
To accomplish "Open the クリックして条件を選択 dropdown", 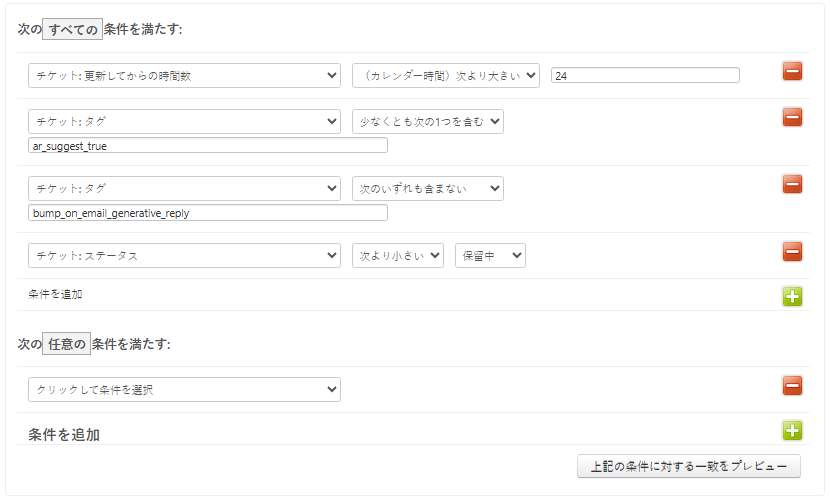I will click(184, 390).
